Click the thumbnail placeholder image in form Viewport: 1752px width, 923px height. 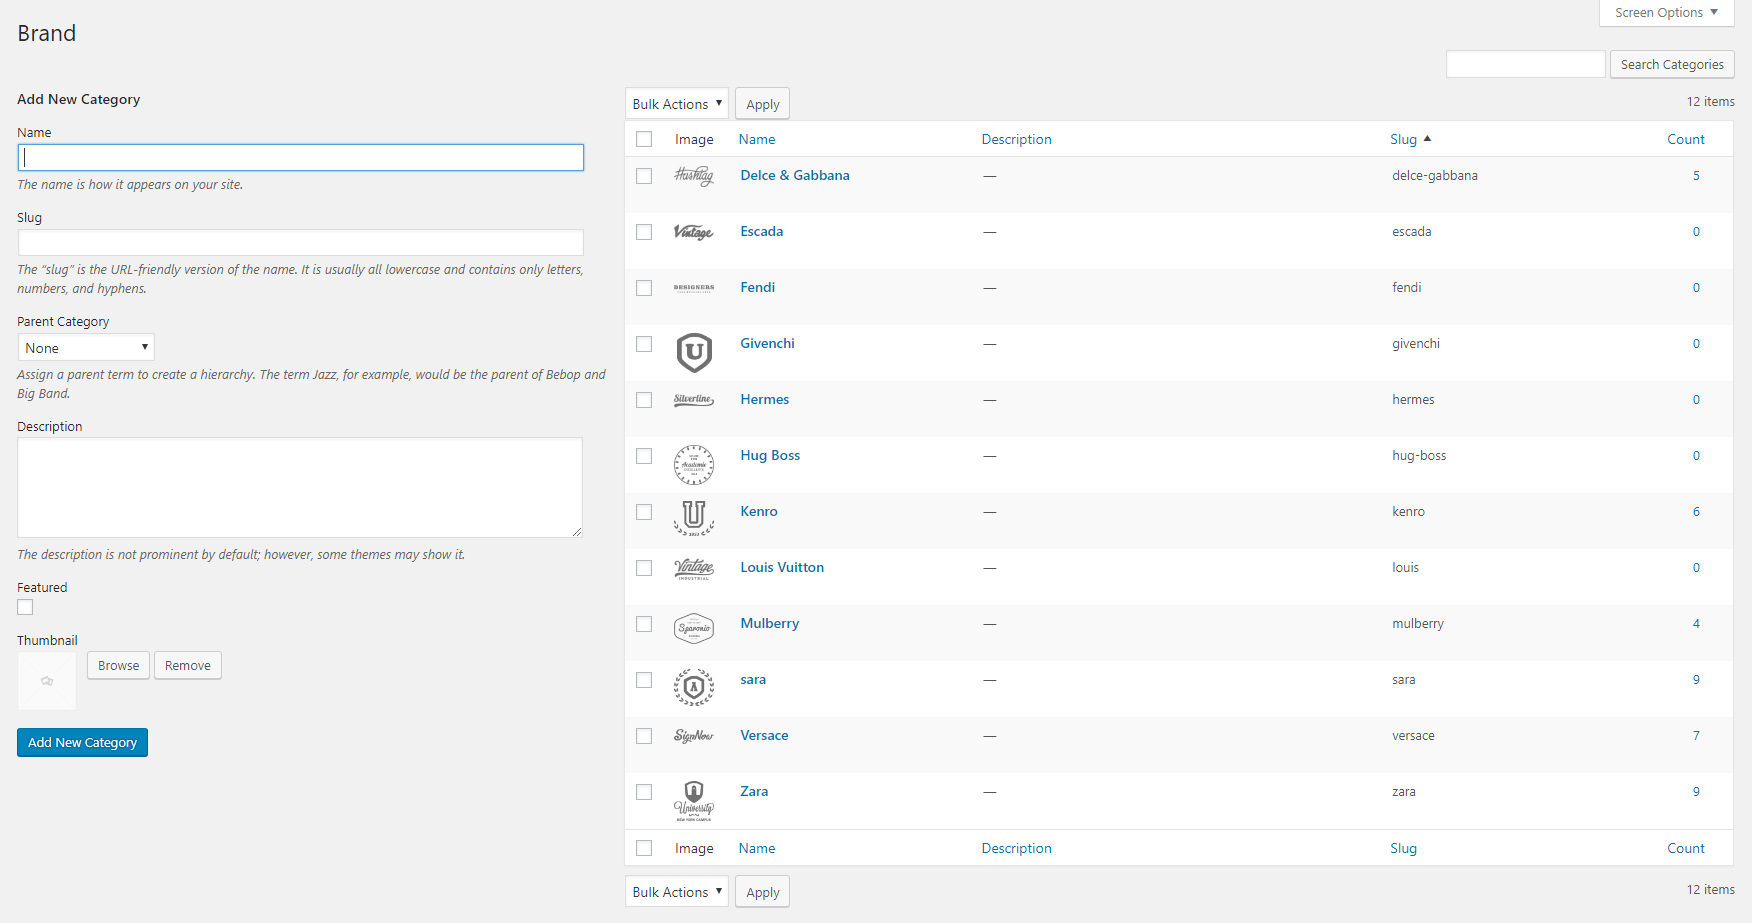click(47, 681)
